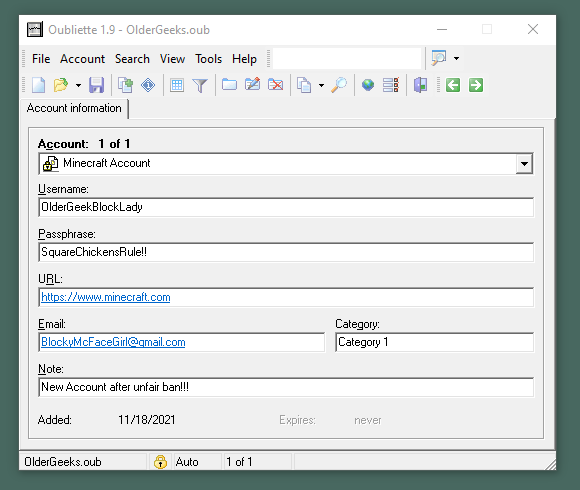This screenshot has width=580, height=490.
Task: Open the Tools menu
Action: (208, 59)
